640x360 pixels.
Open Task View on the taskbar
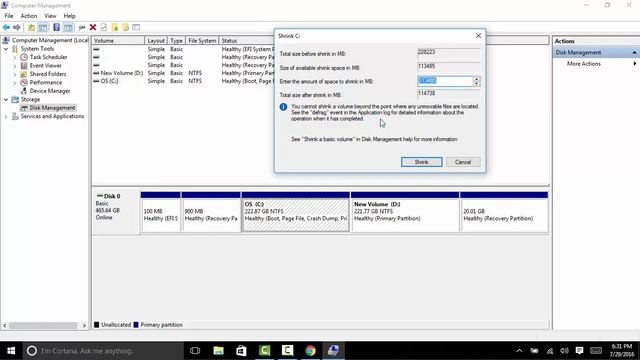195,351
